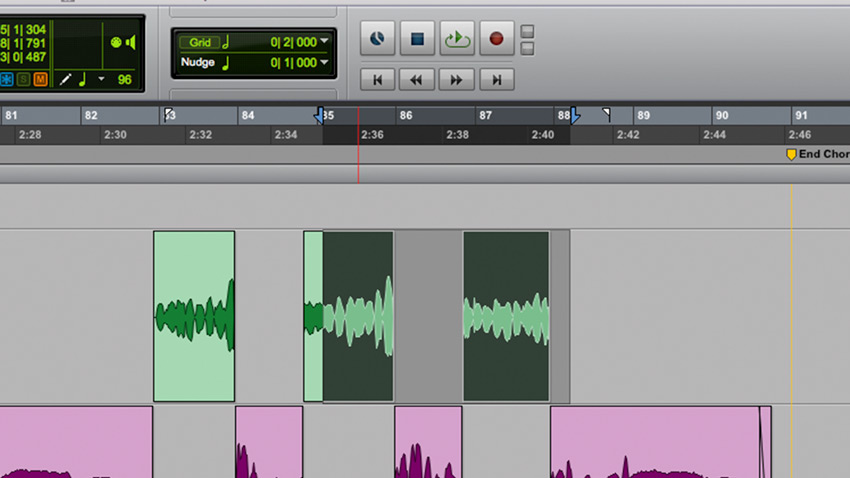
Task: Select the dark highlighted clip at bar 87
Action: [506, 316]
